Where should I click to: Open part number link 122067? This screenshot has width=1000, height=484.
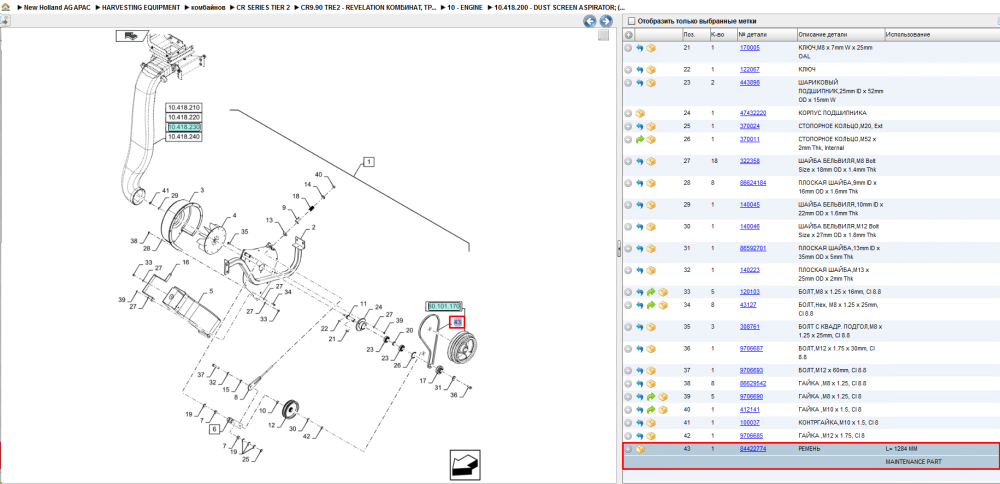point(749,70)
